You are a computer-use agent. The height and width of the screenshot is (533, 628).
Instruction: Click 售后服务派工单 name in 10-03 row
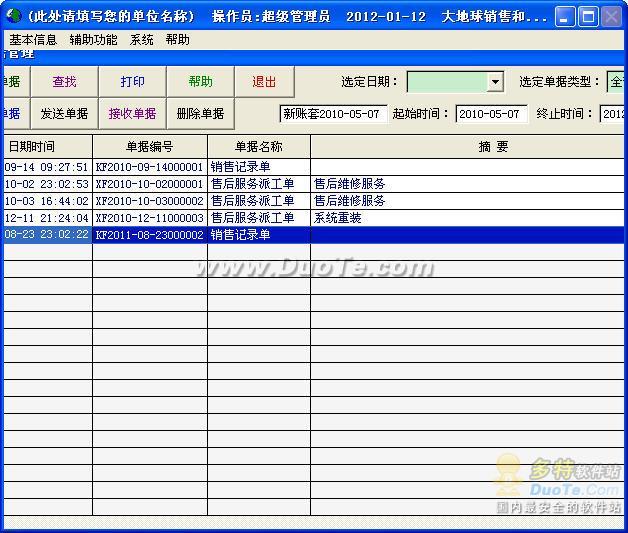pyautogui.click(x=259, y=201)
